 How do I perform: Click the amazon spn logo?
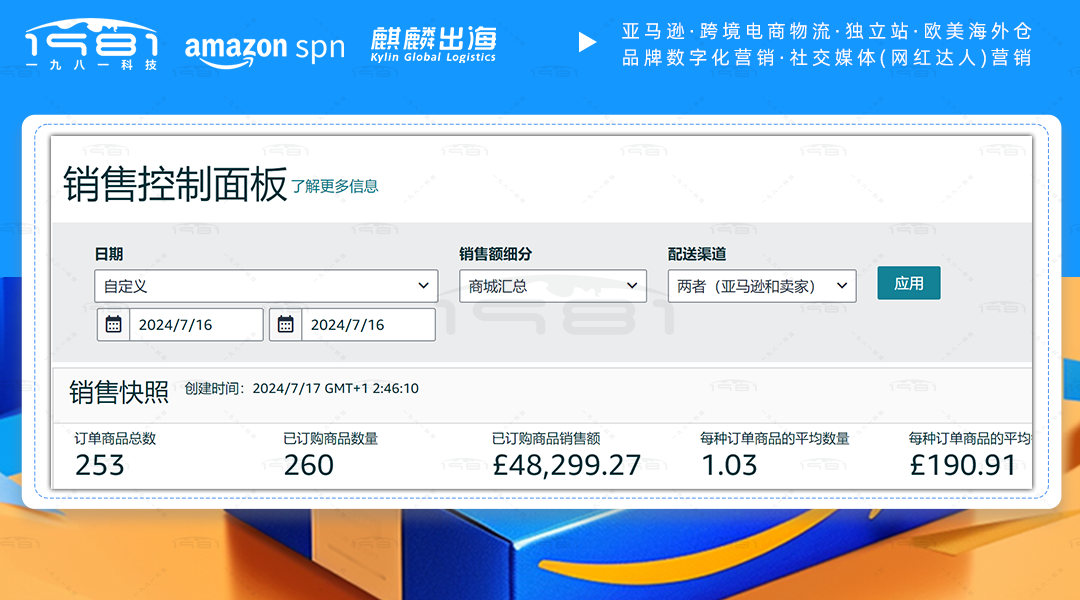click(x=265, y=49)
